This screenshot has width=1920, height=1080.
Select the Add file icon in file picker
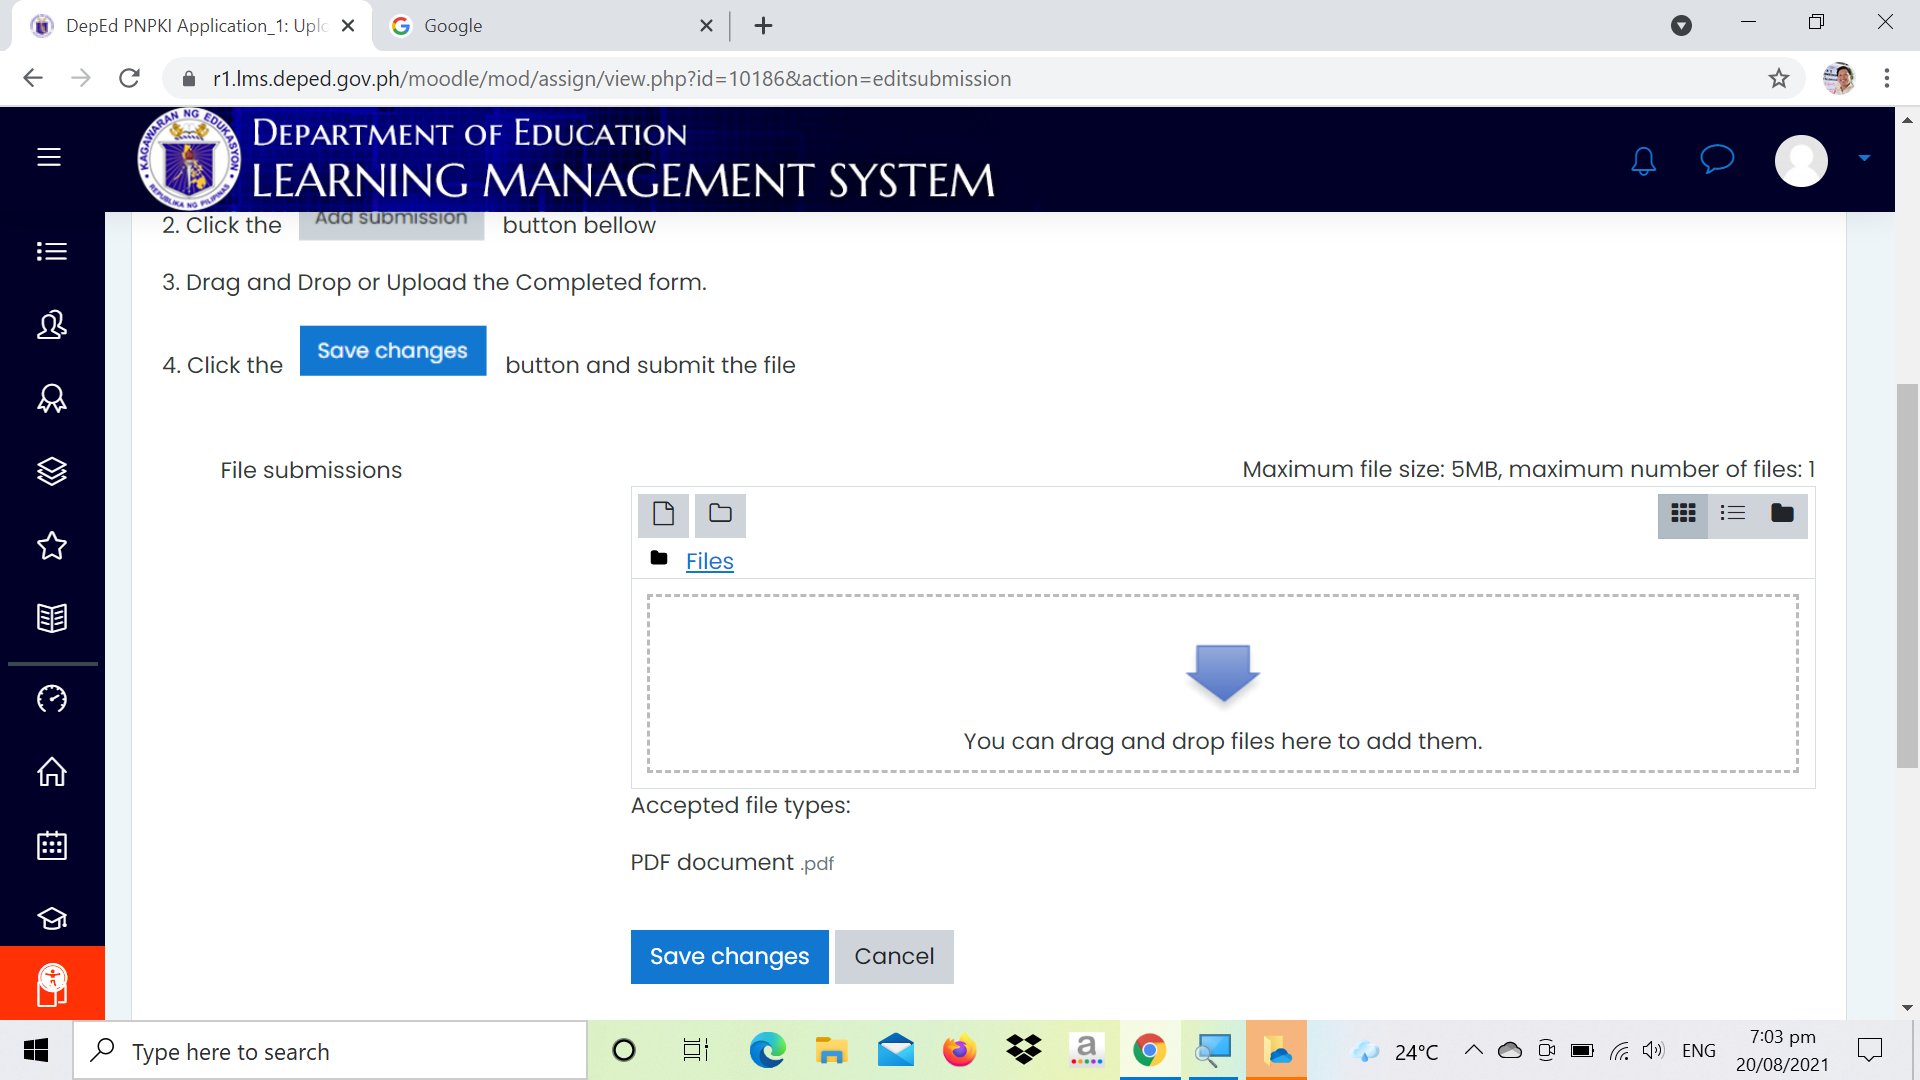(663, 515)
